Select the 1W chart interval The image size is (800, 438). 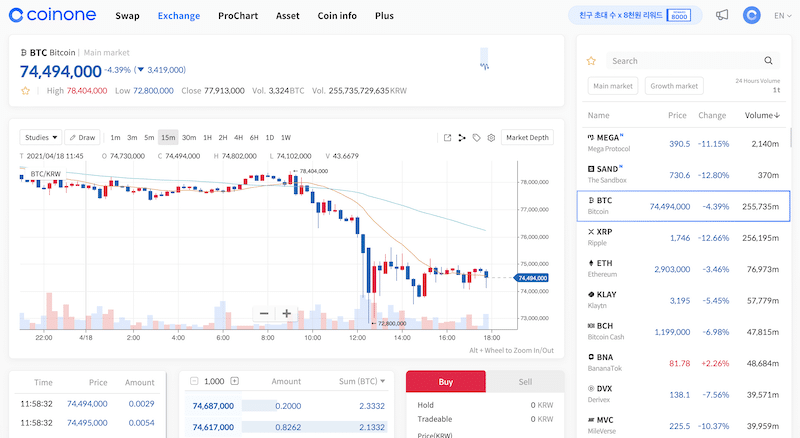[x=286, y=137]
